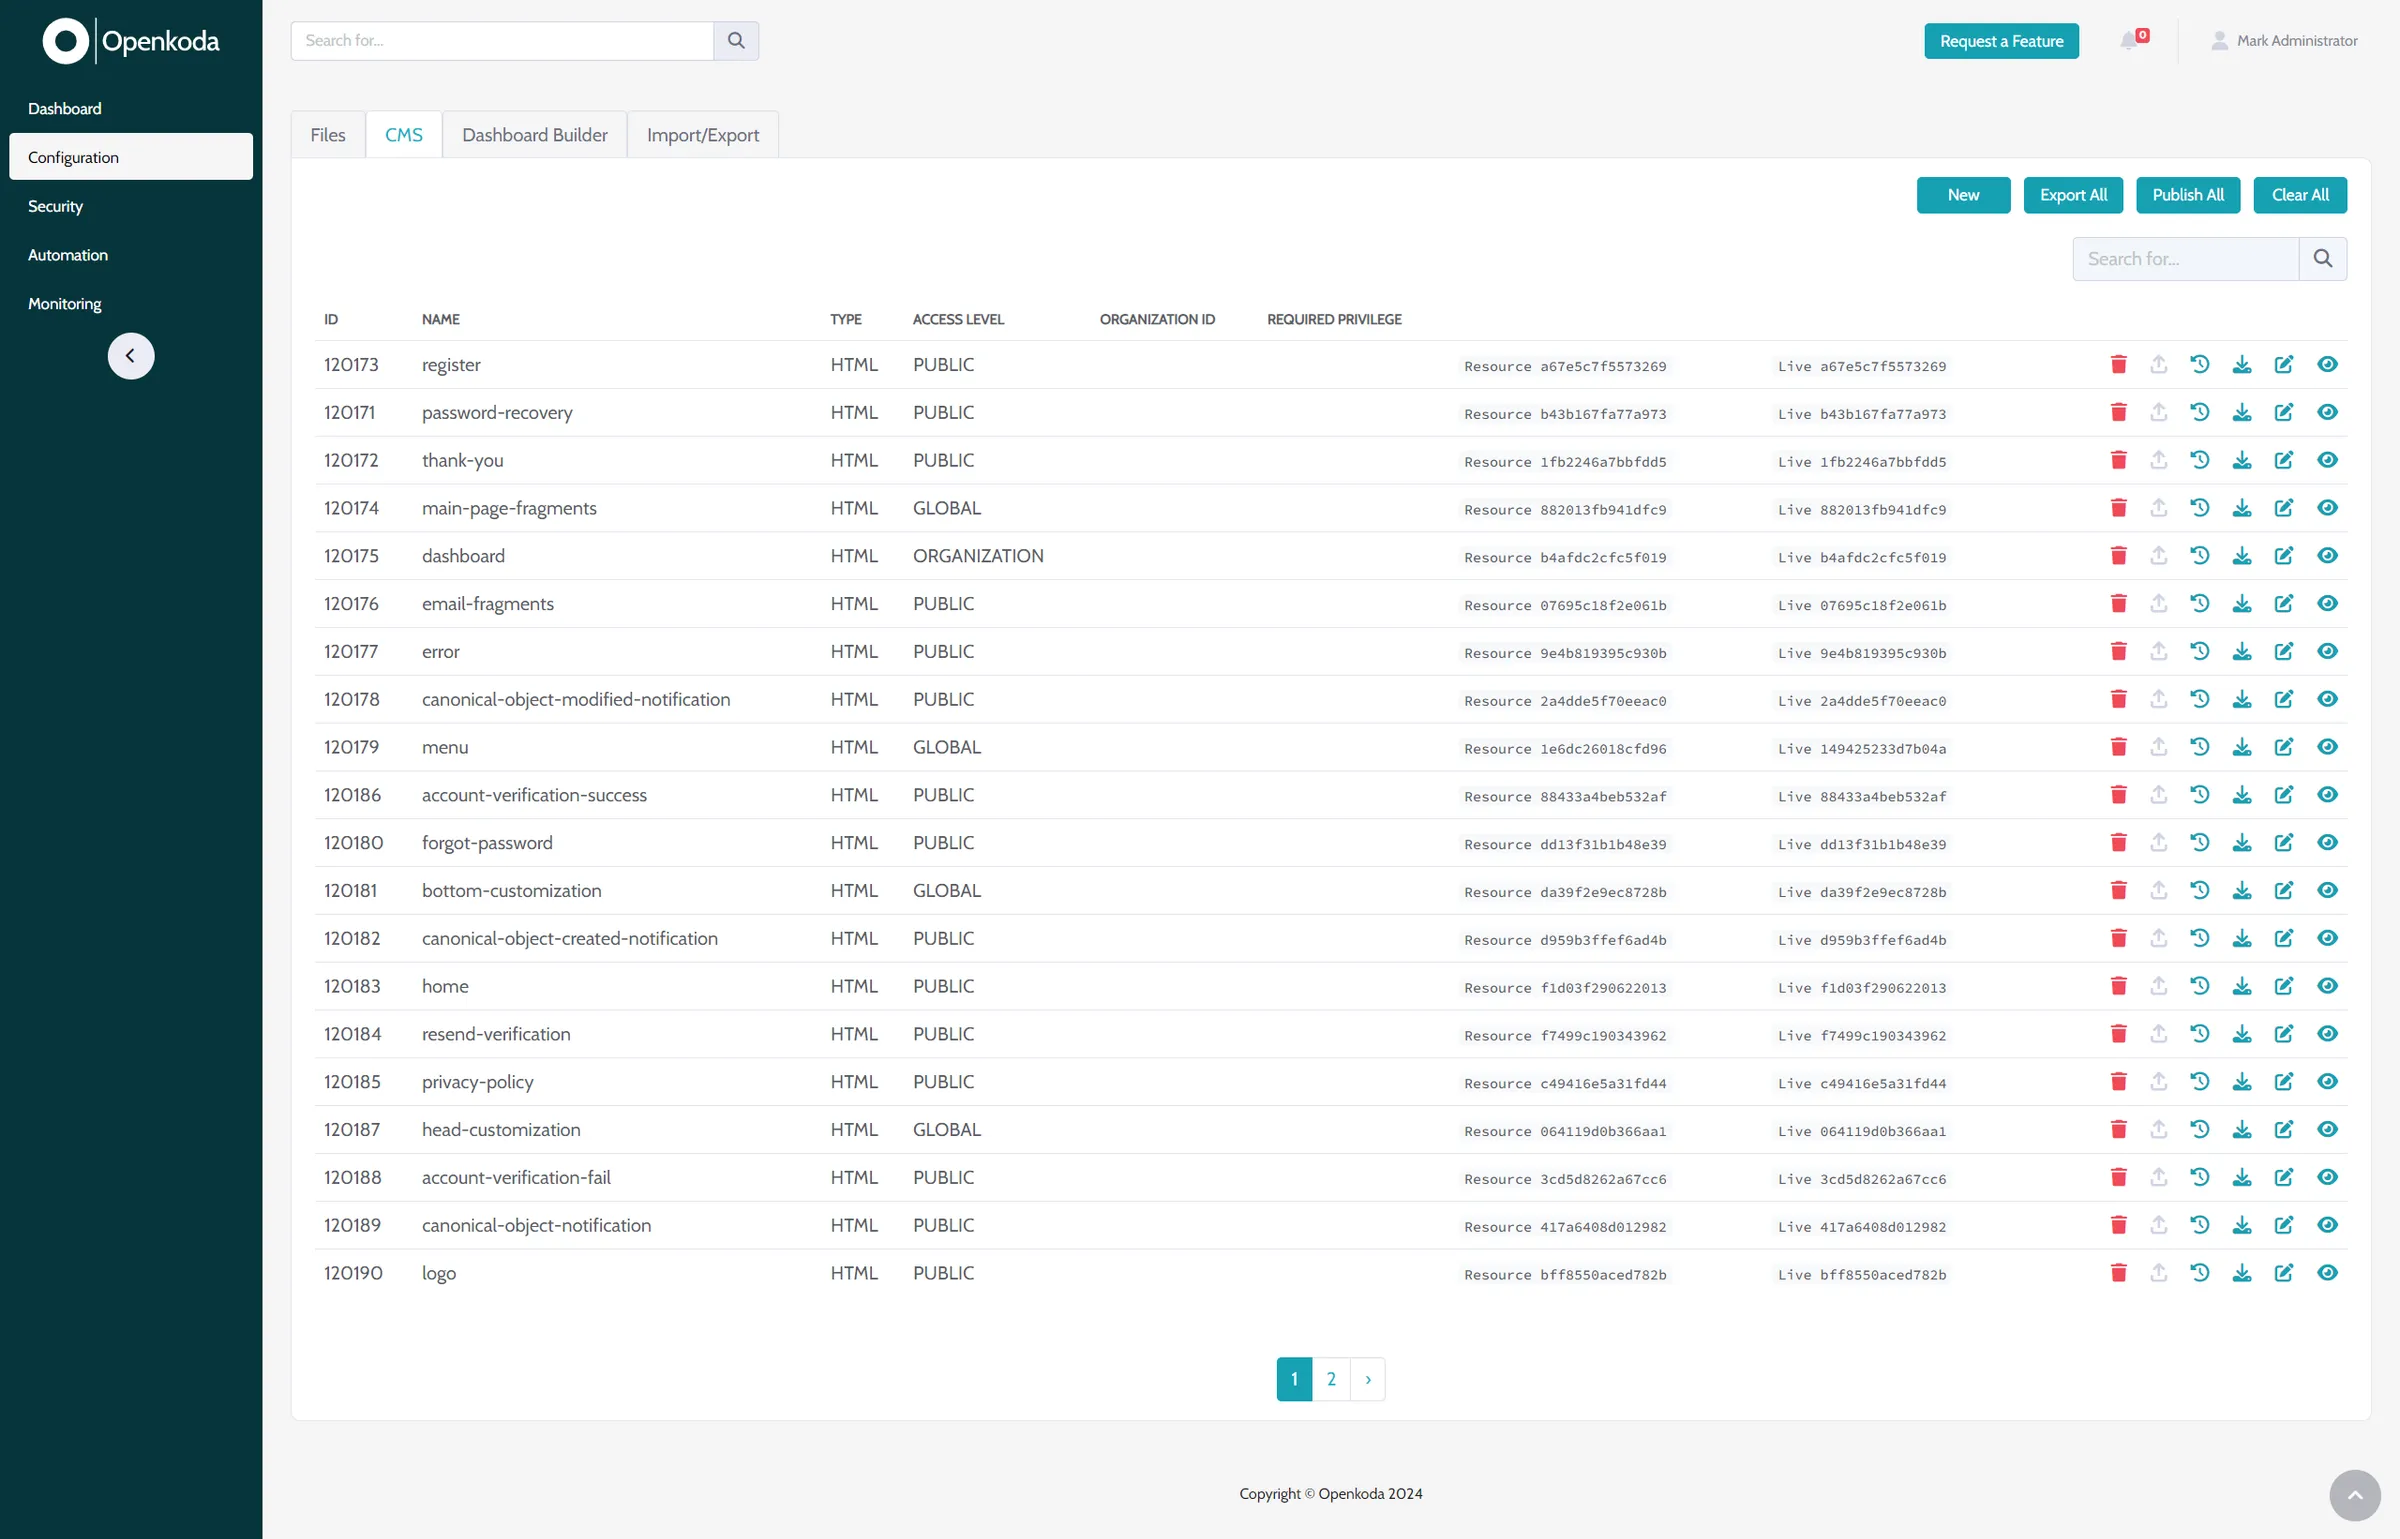Image resolution: width=2400 pixels, height=1539 pixels.
Task: Download the home page content
Action: tap(2242, 986)
